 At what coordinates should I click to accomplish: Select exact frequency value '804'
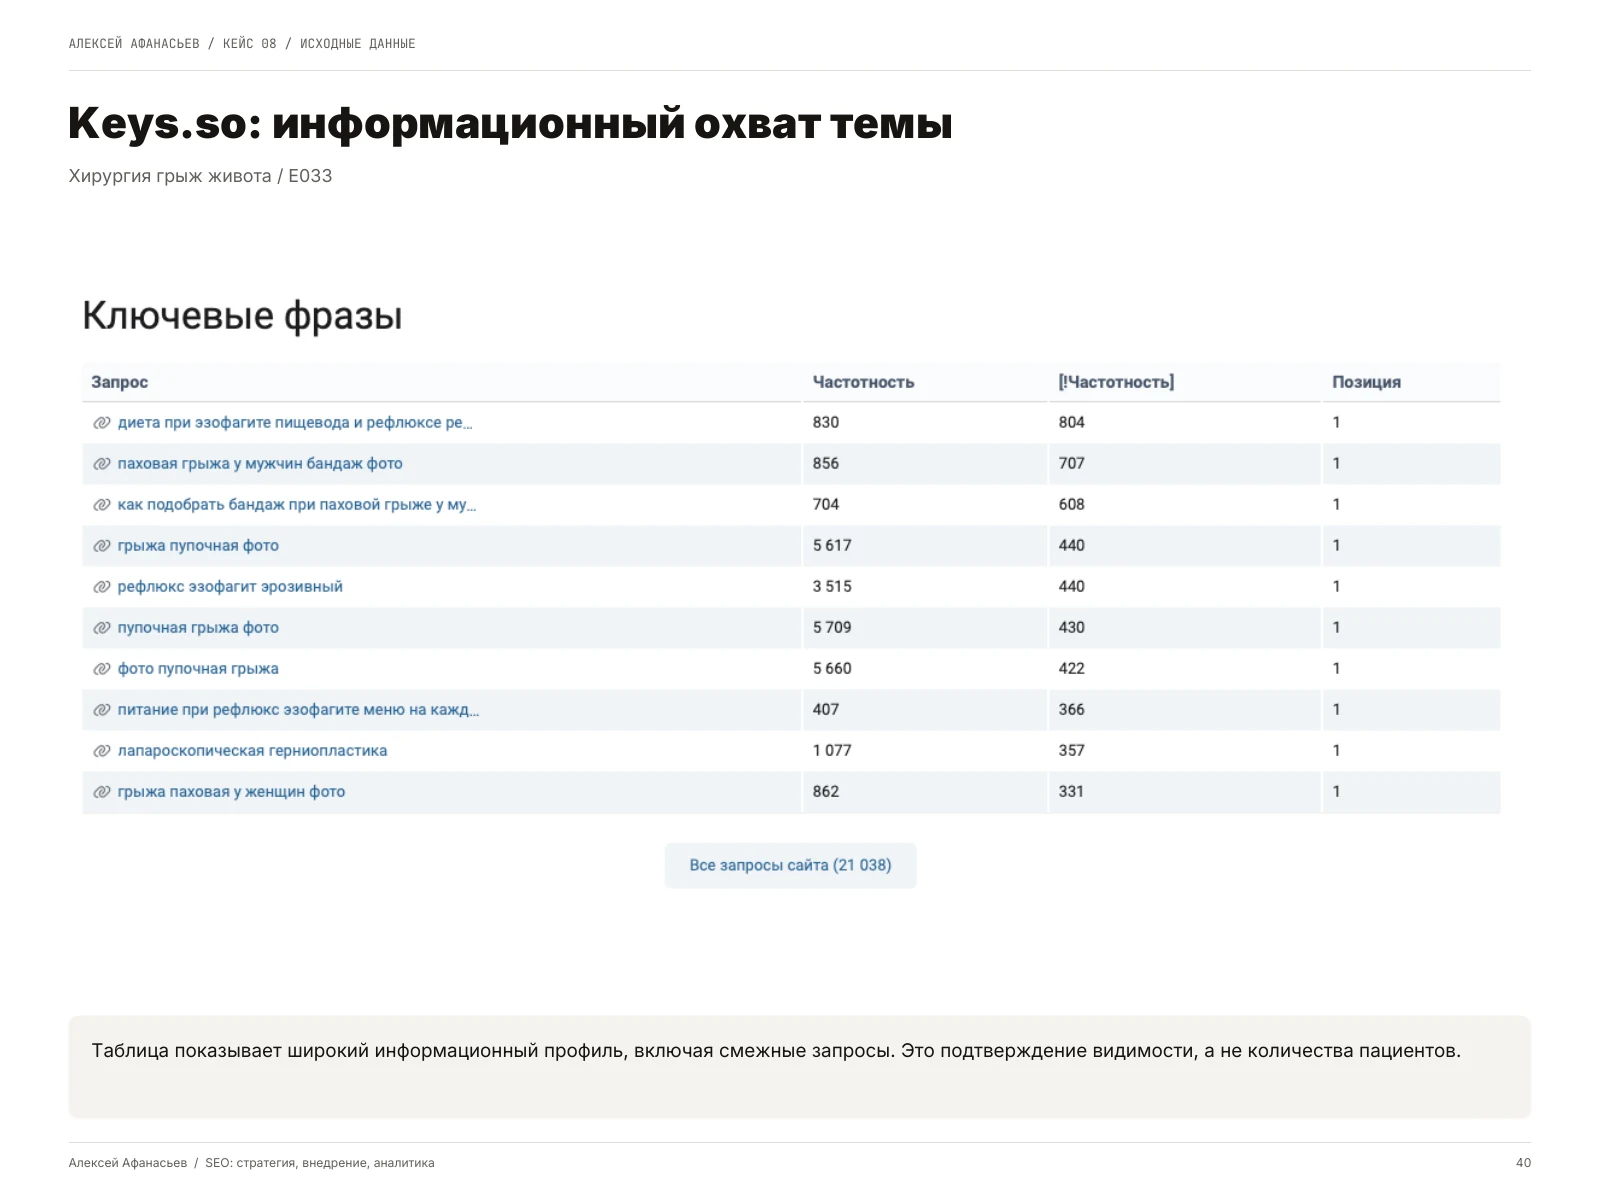click(x=1072, y=423)
